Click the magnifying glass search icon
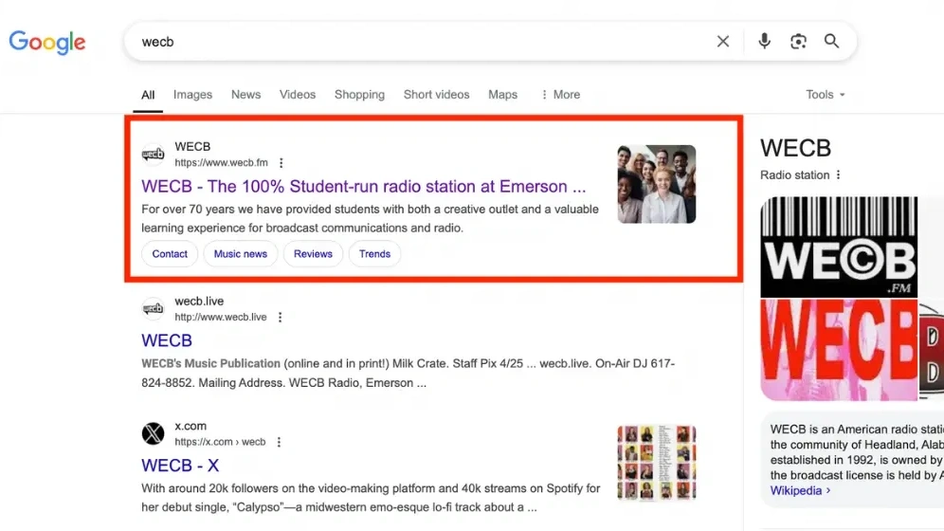The height and width of the screenshot is (531, 944). [831, 41]
